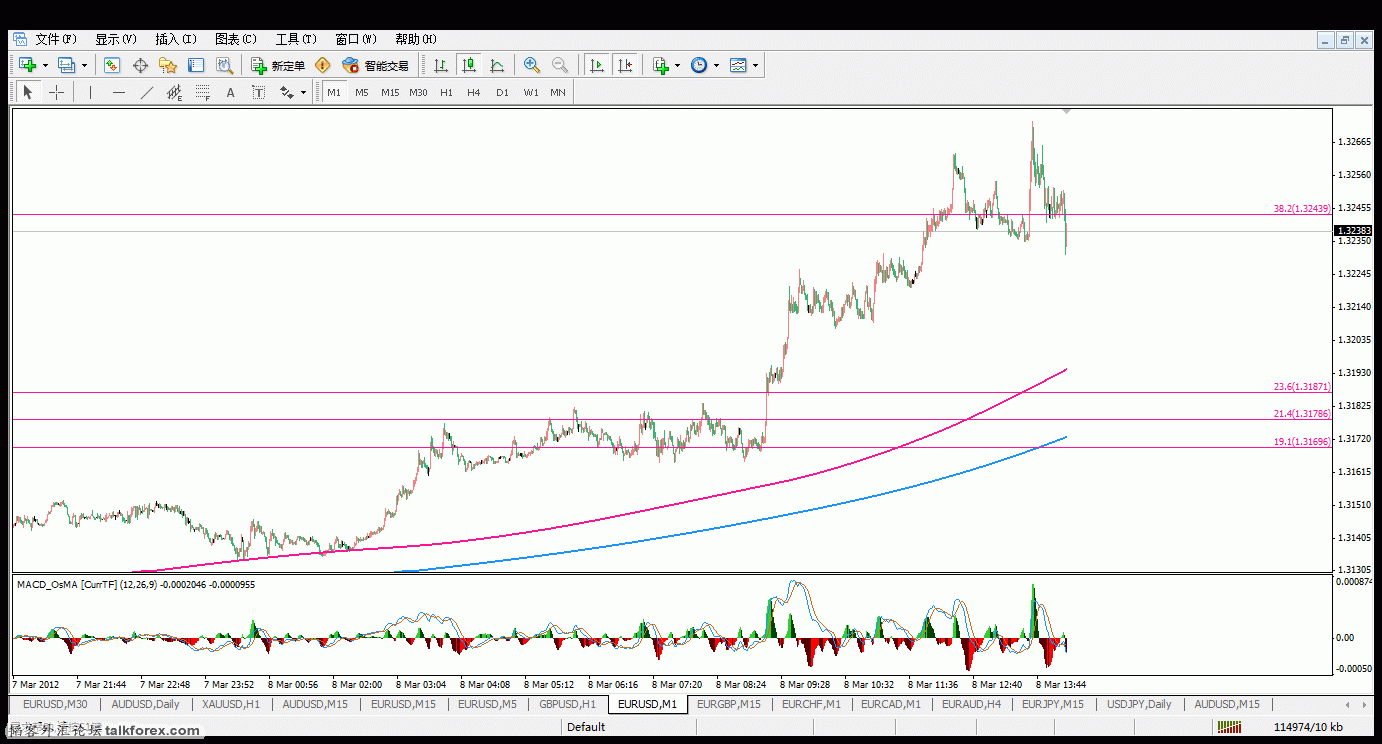Expand the indicators dropdown arrow
1382x744 pixels.
(677, 65)
